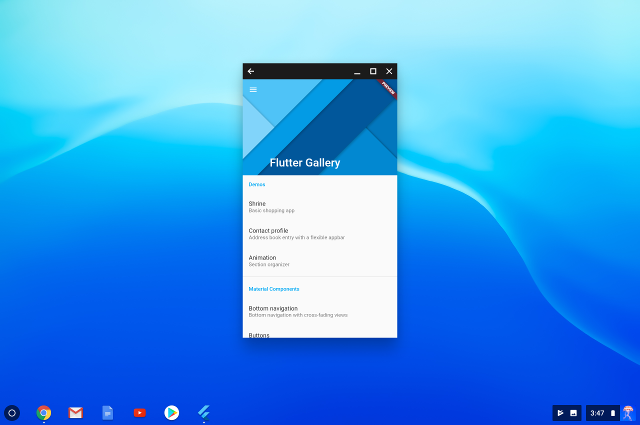Launch Play Store from the shelf
The width and height of the screenshot is (640, 425).
click(x=171, y=413)
